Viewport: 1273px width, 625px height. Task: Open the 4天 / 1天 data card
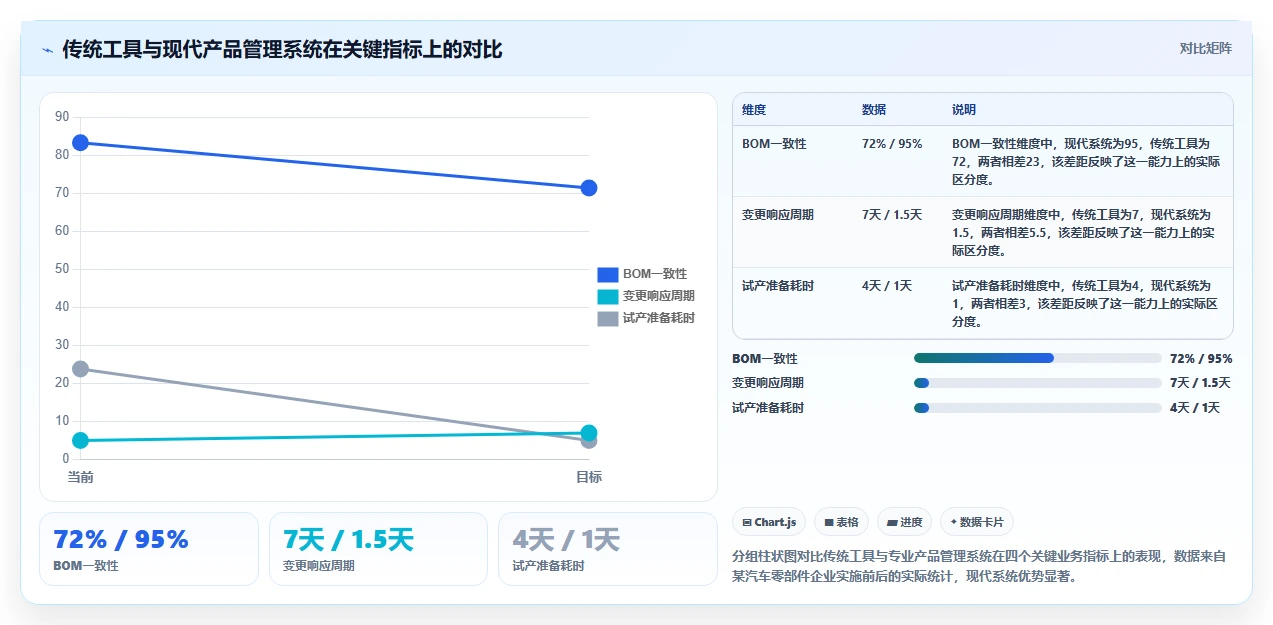608,549
